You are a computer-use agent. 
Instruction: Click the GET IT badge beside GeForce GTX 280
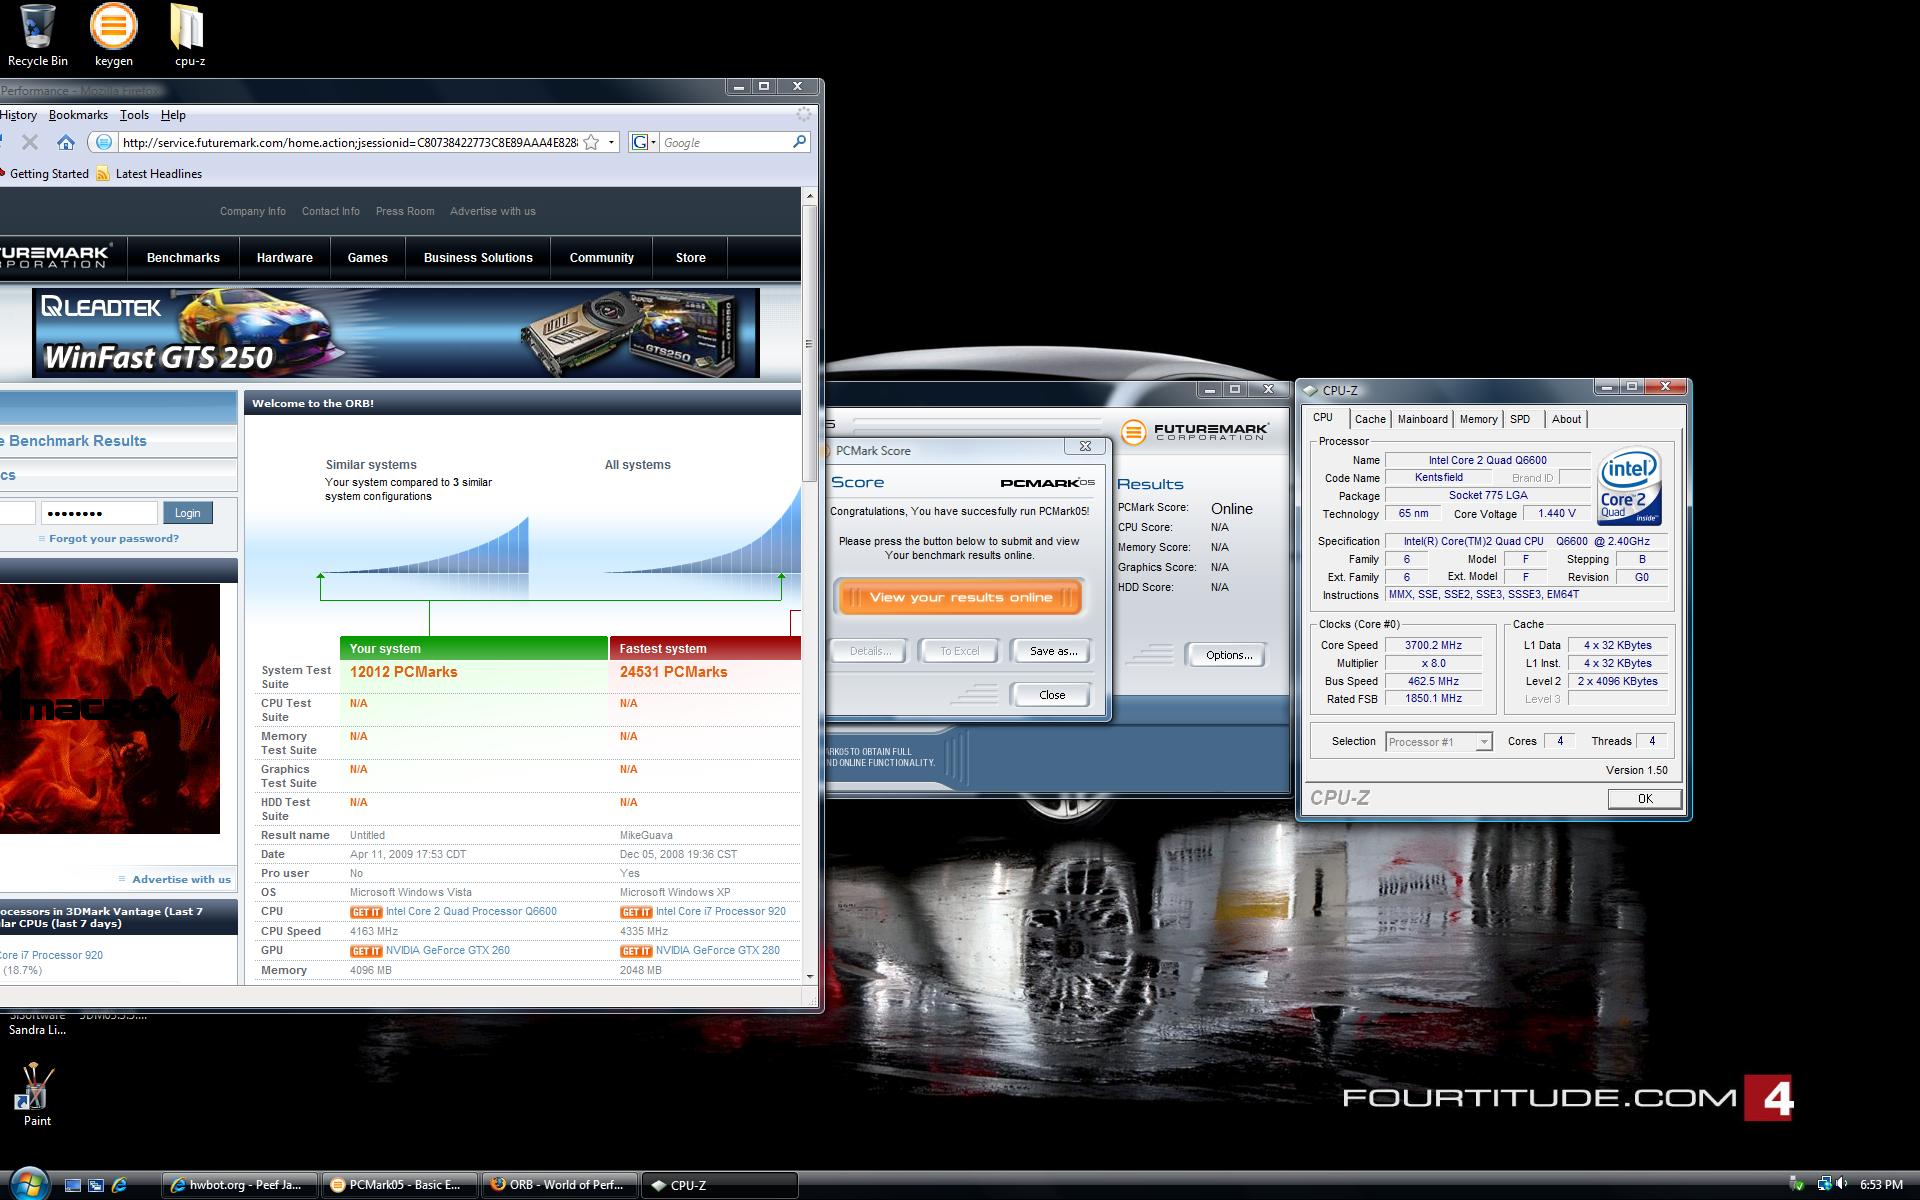636,951
